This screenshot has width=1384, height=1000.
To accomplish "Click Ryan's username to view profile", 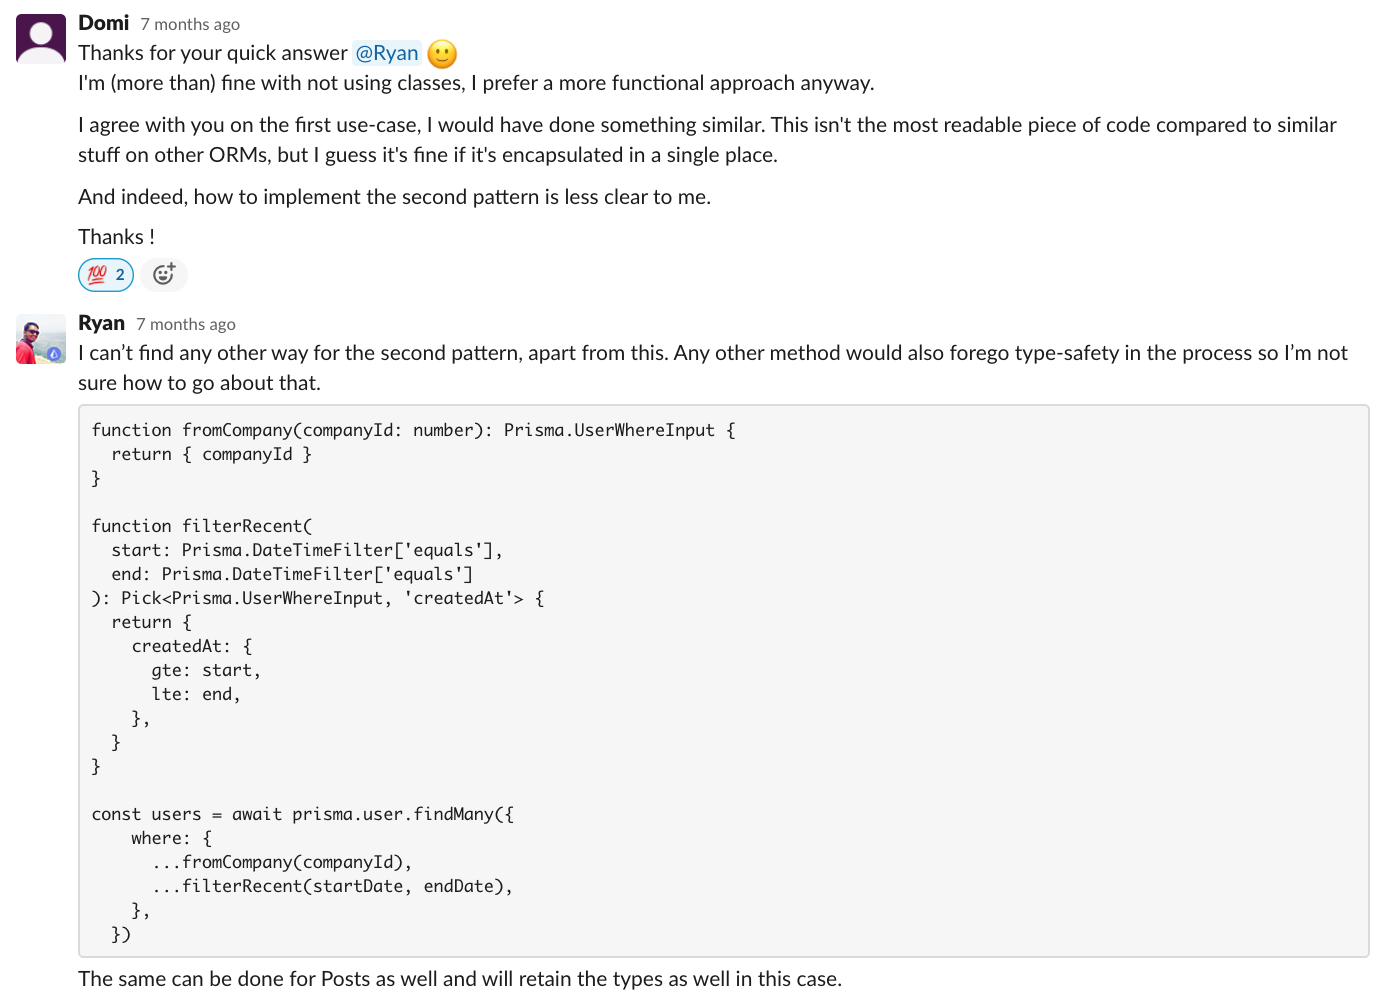I will [101, 323].
